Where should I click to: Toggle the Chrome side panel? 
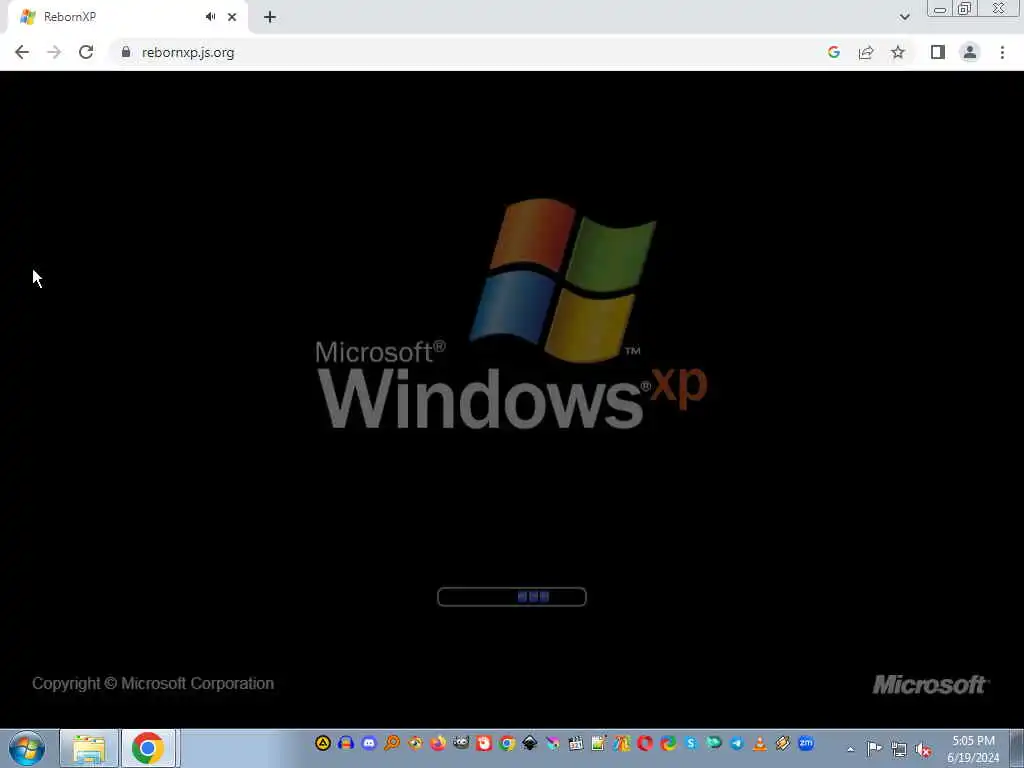(938, 52)
